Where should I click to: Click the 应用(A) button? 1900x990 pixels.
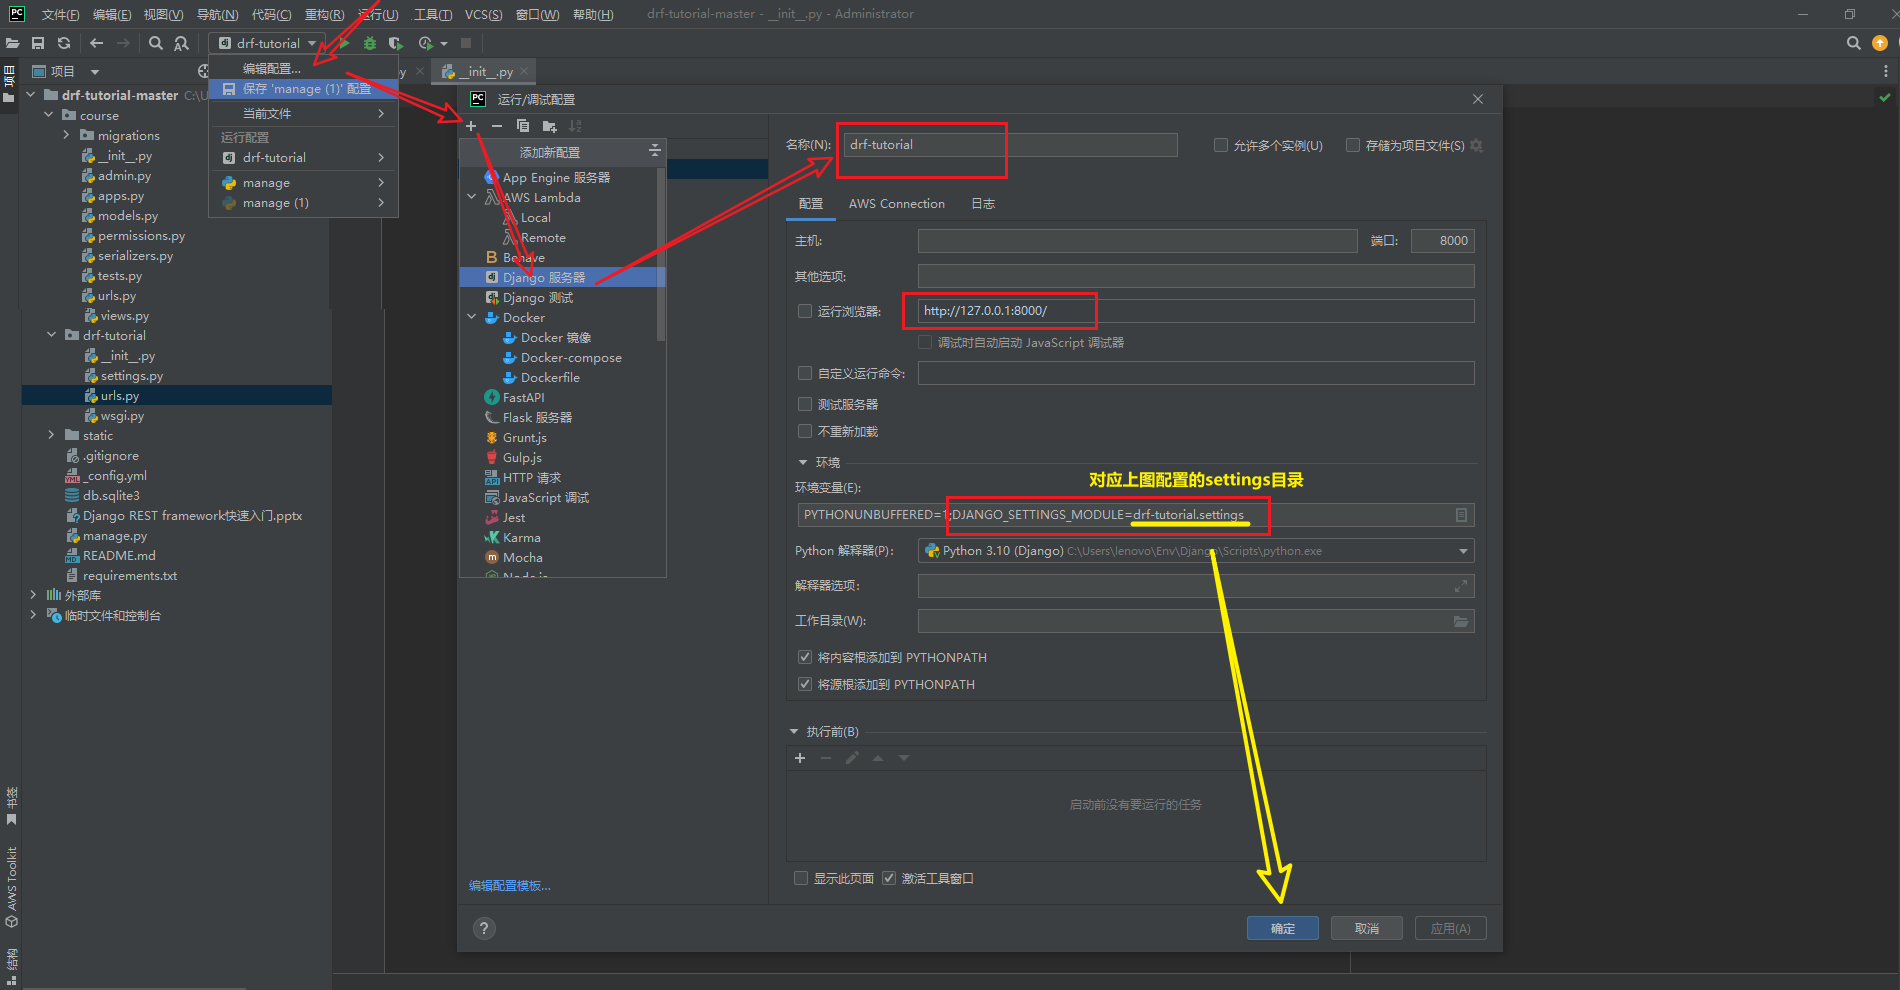pos(1451,928)
